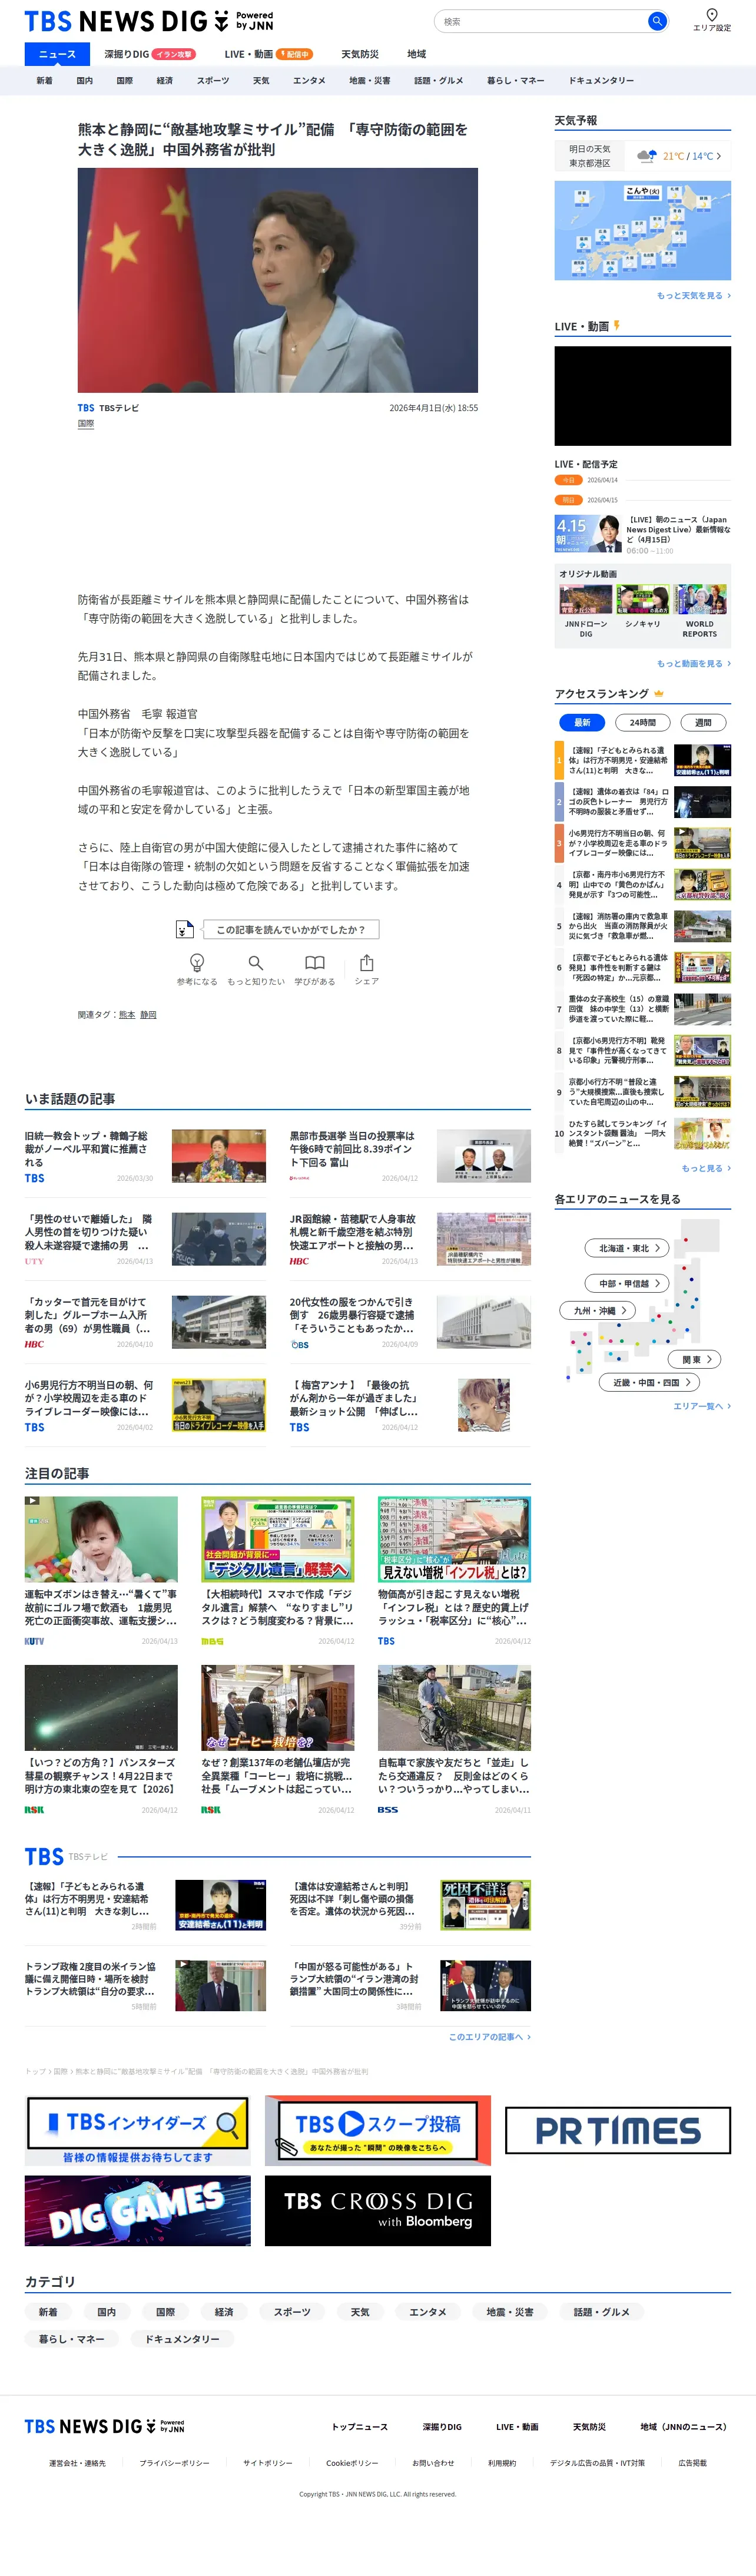Select the 学びがある book reaction icon
Viewport: 756px width, 2576px height.
point(315,962)
